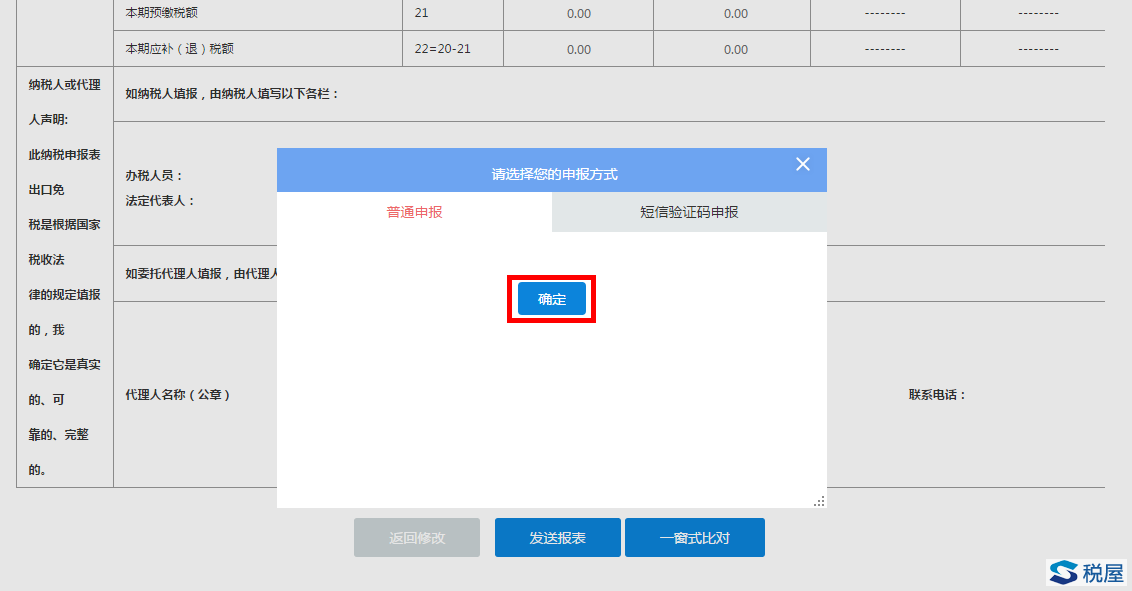This screenshot has width=1132, height=591.
Task: Click the 办税人员 label
Action: pyautogui.click(x=154, y=175)
